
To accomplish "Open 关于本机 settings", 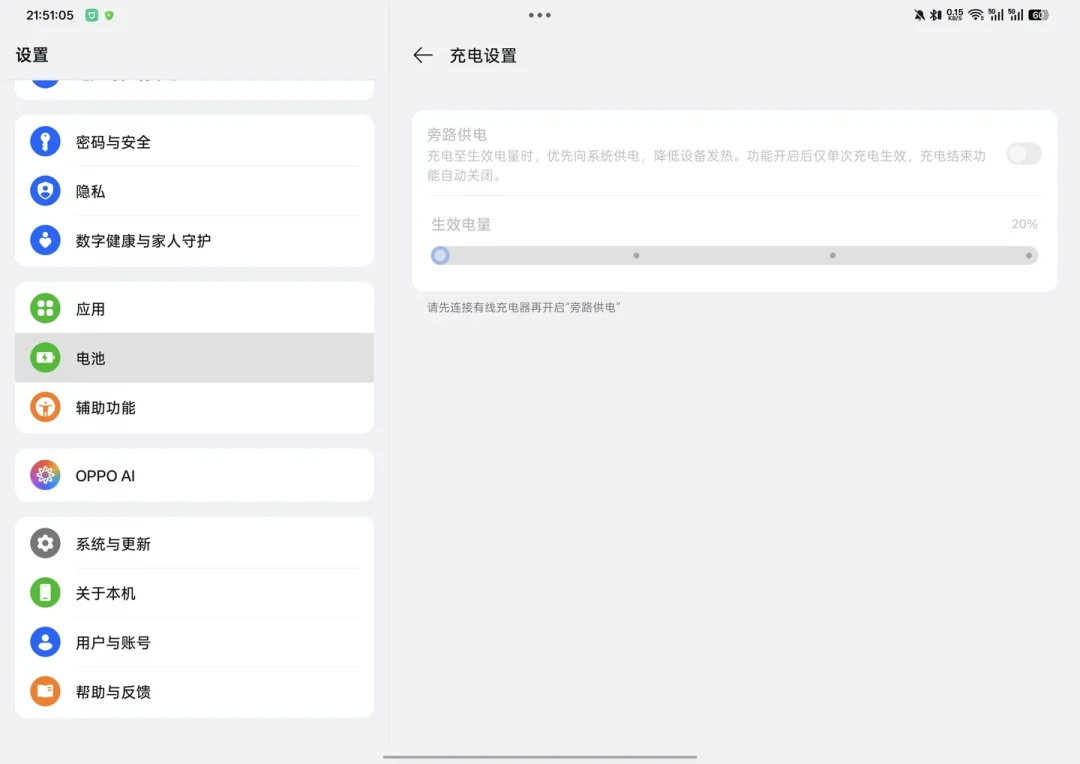I will click(x=194, y=592).
